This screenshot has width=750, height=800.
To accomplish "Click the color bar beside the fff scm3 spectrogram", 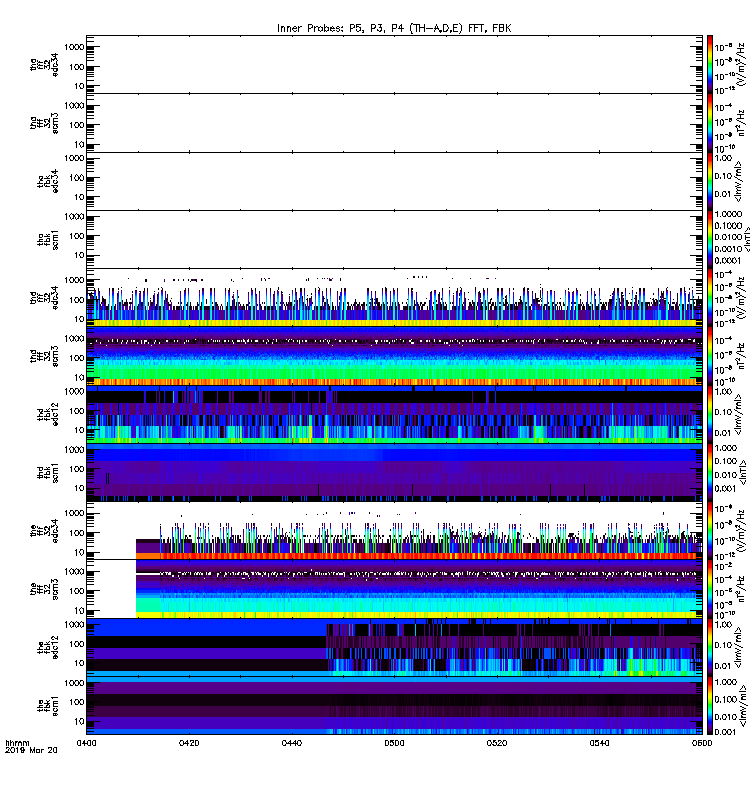I will [x=710, y=589].
